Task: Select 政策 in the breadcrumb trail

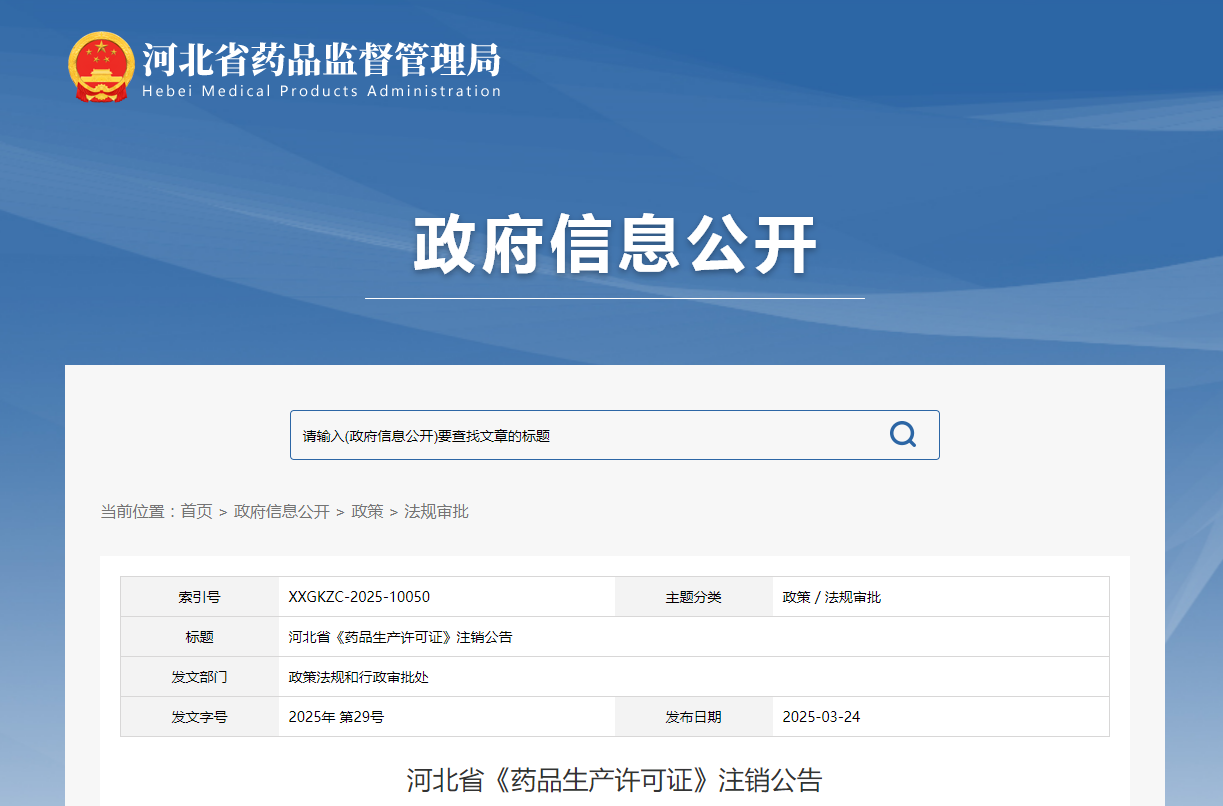Action: [367, 512]
